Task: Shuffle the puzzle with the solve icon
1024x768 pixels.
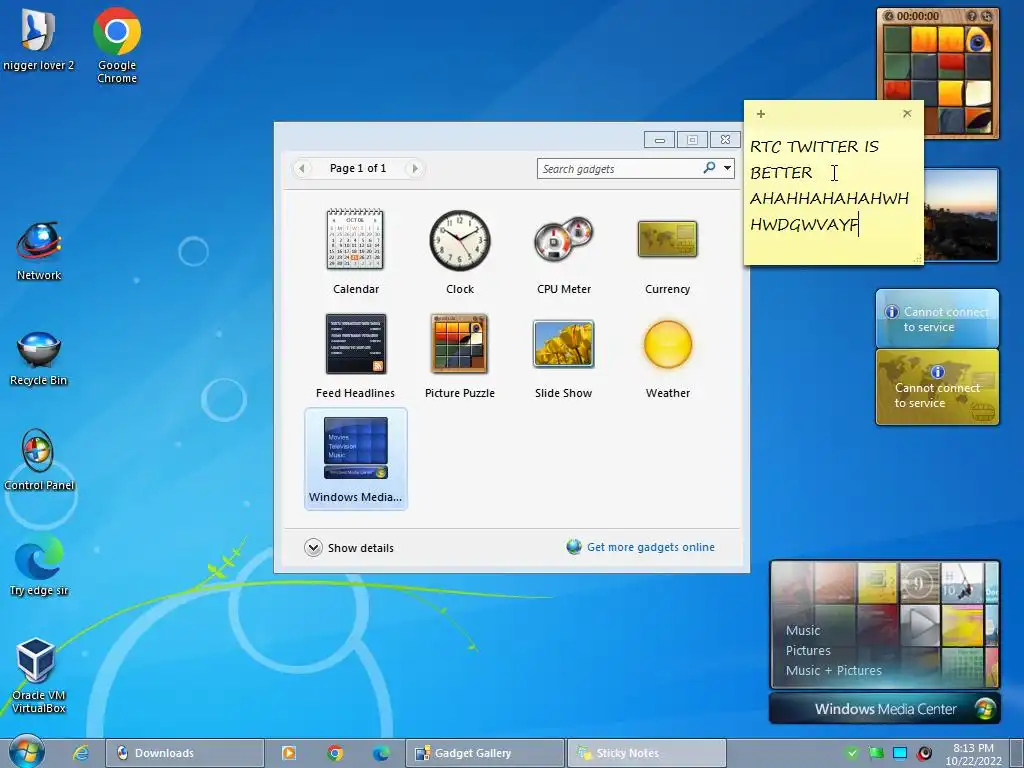Action: click(x=987, y=16)
